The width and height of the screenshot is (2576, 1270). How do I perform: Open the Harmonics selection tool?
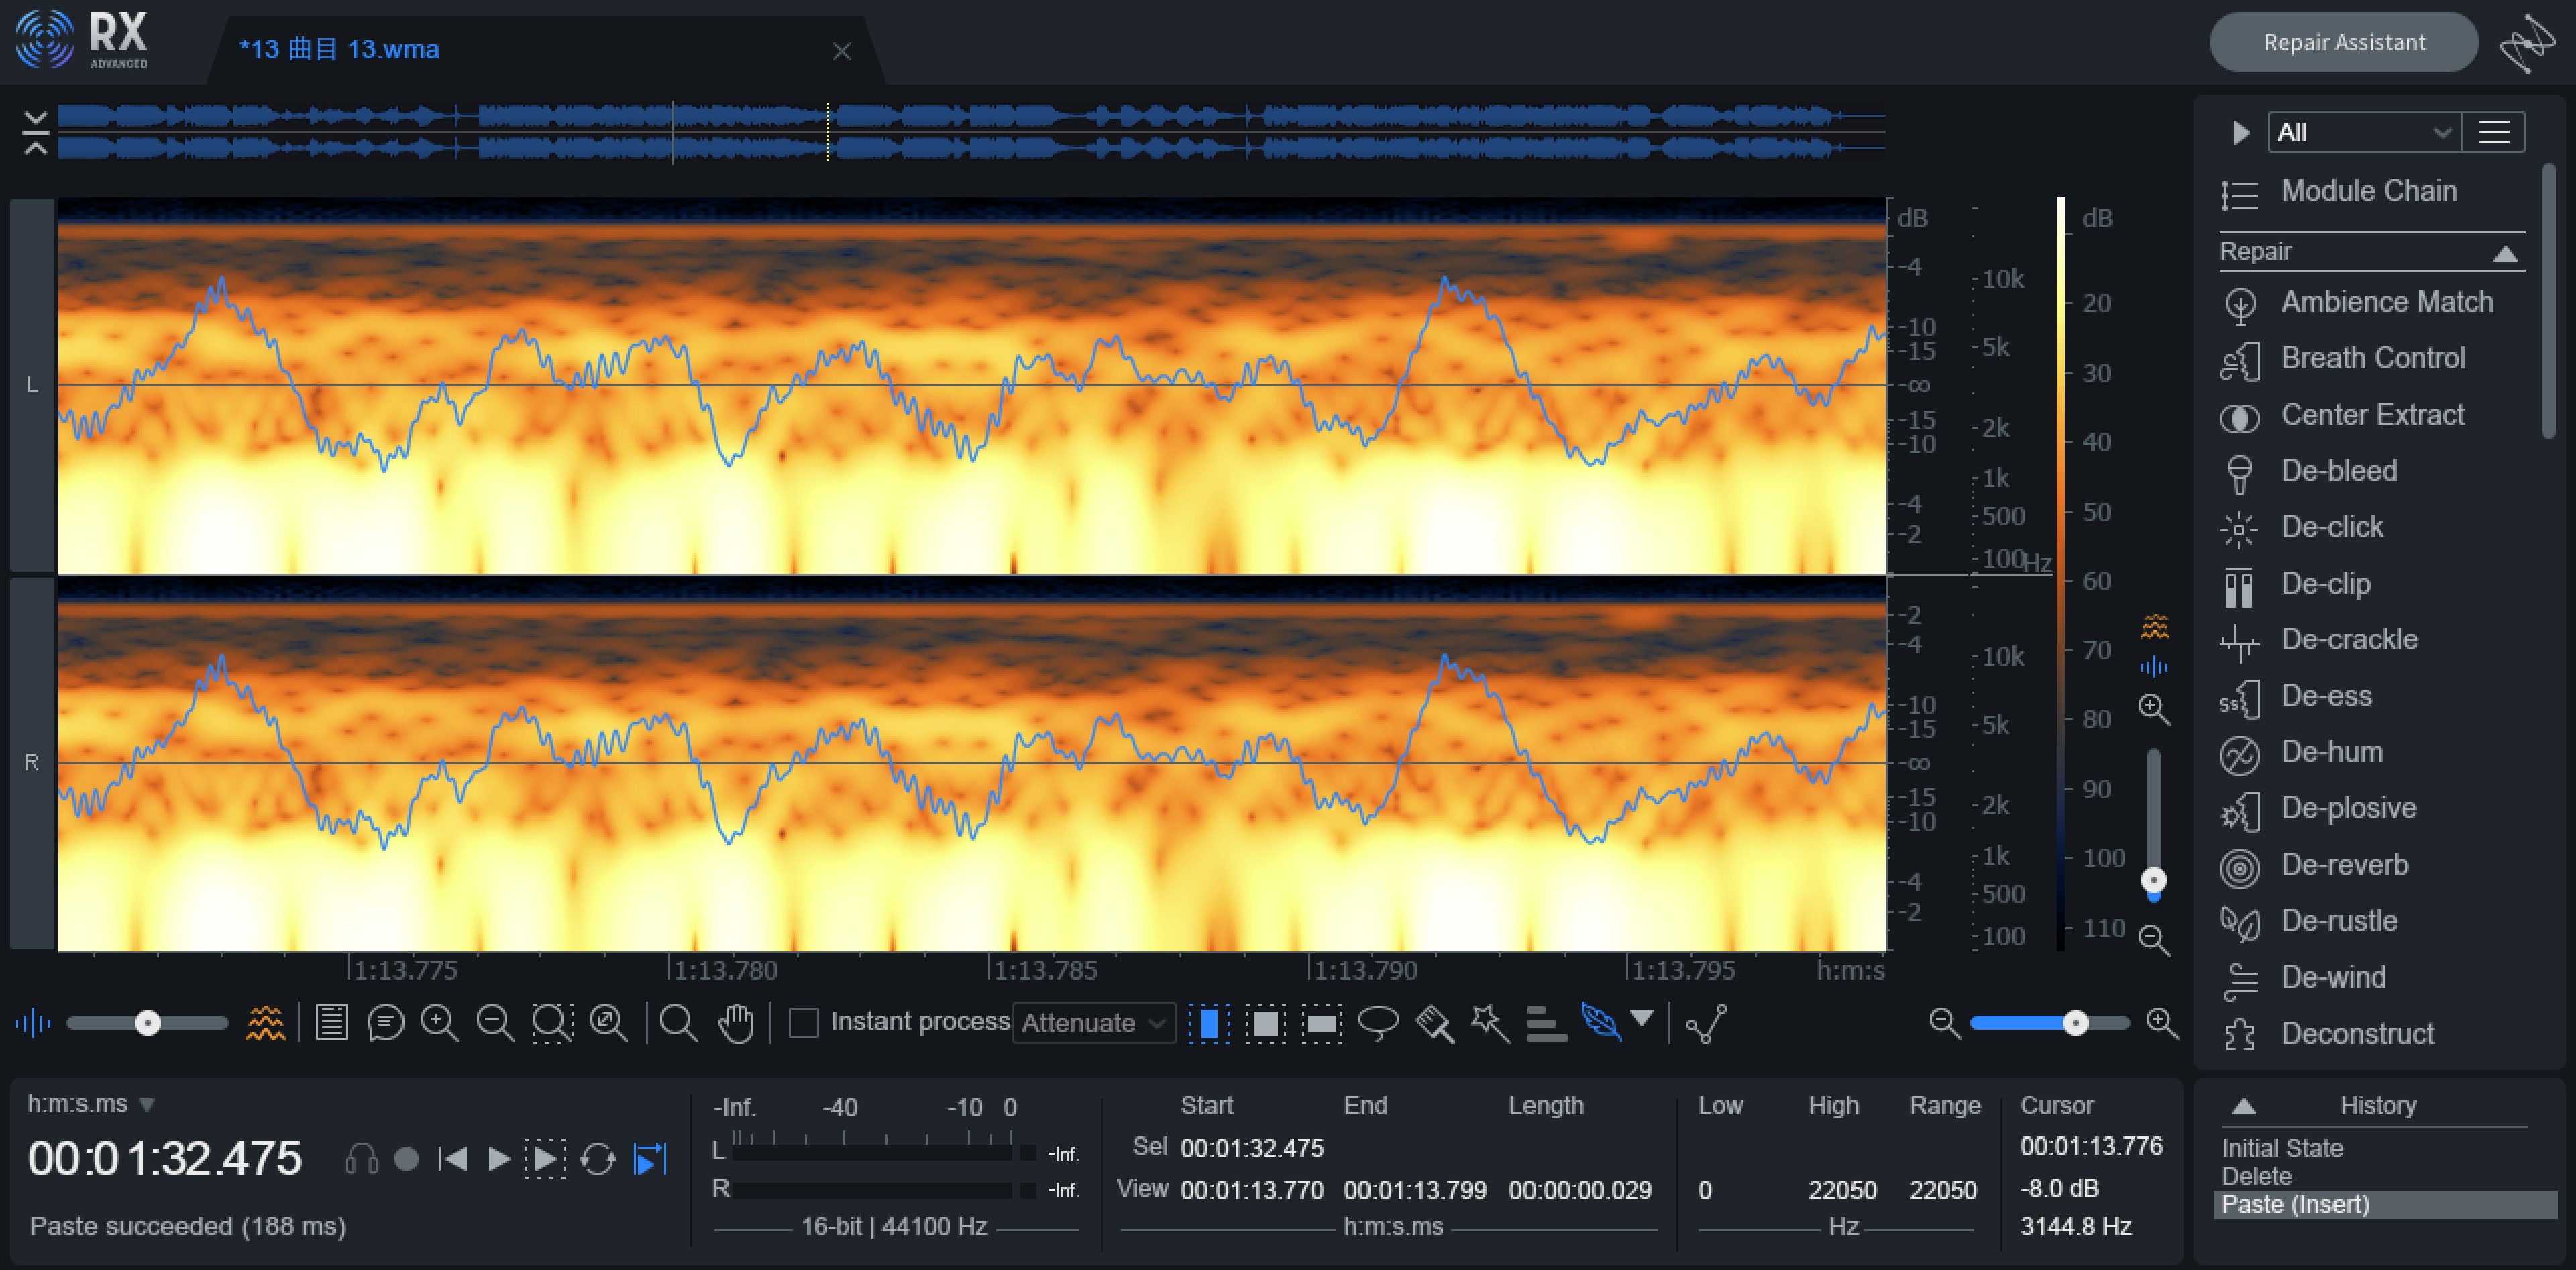click(x=1546, y=1022)
